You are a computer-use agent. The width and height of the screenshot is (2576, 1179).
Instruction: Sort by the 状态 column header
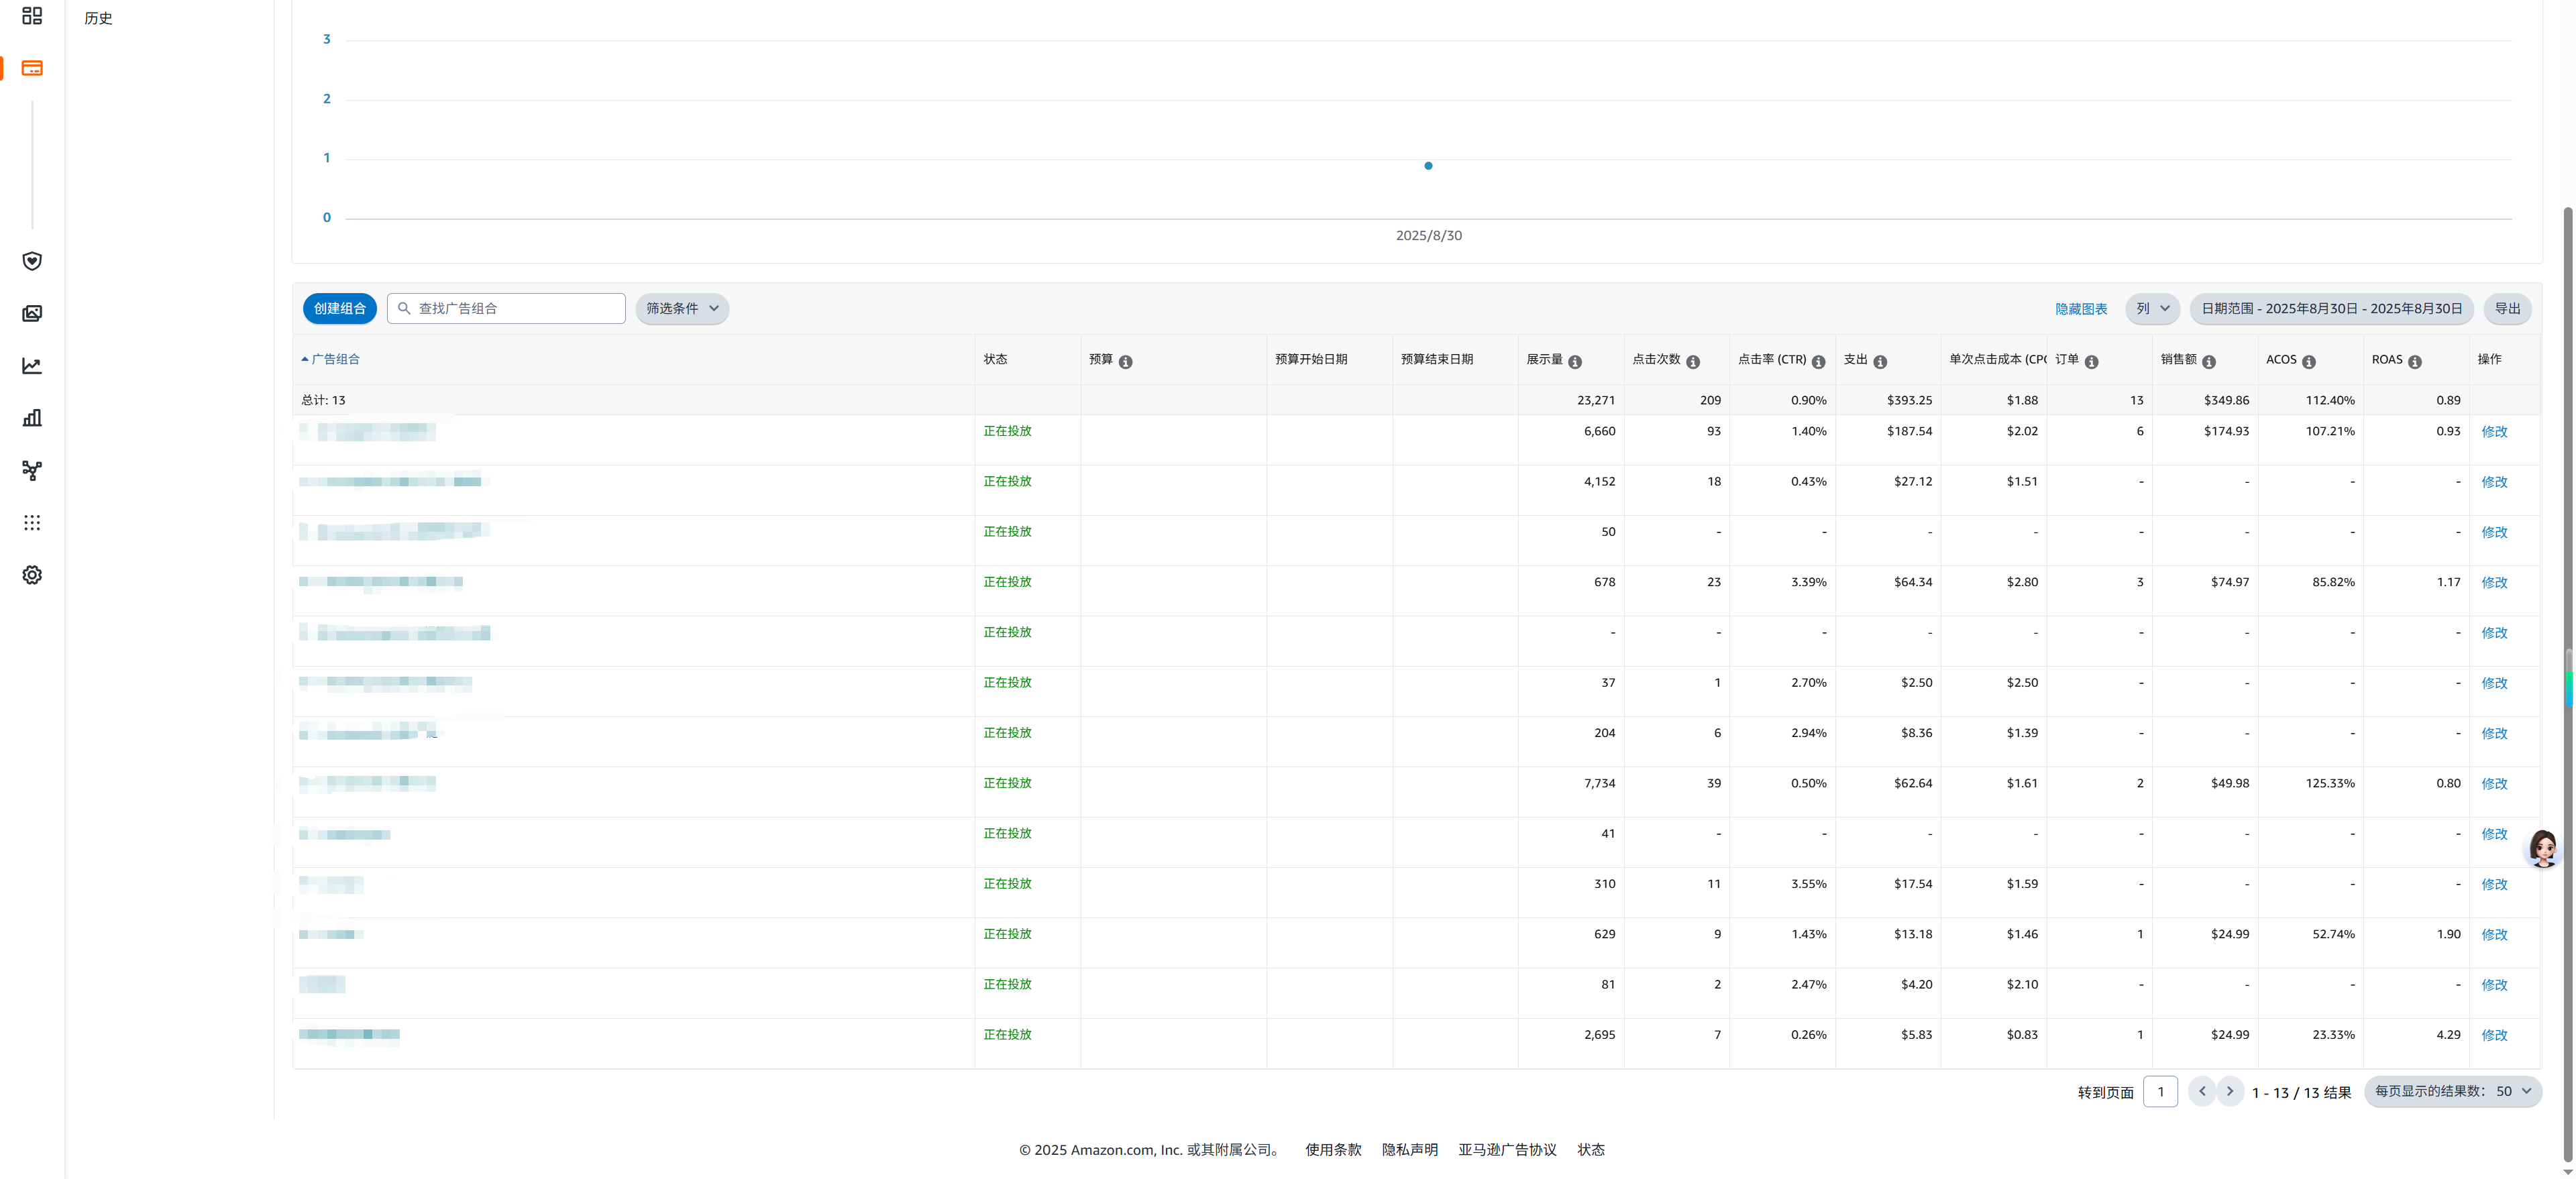(995, 359)
